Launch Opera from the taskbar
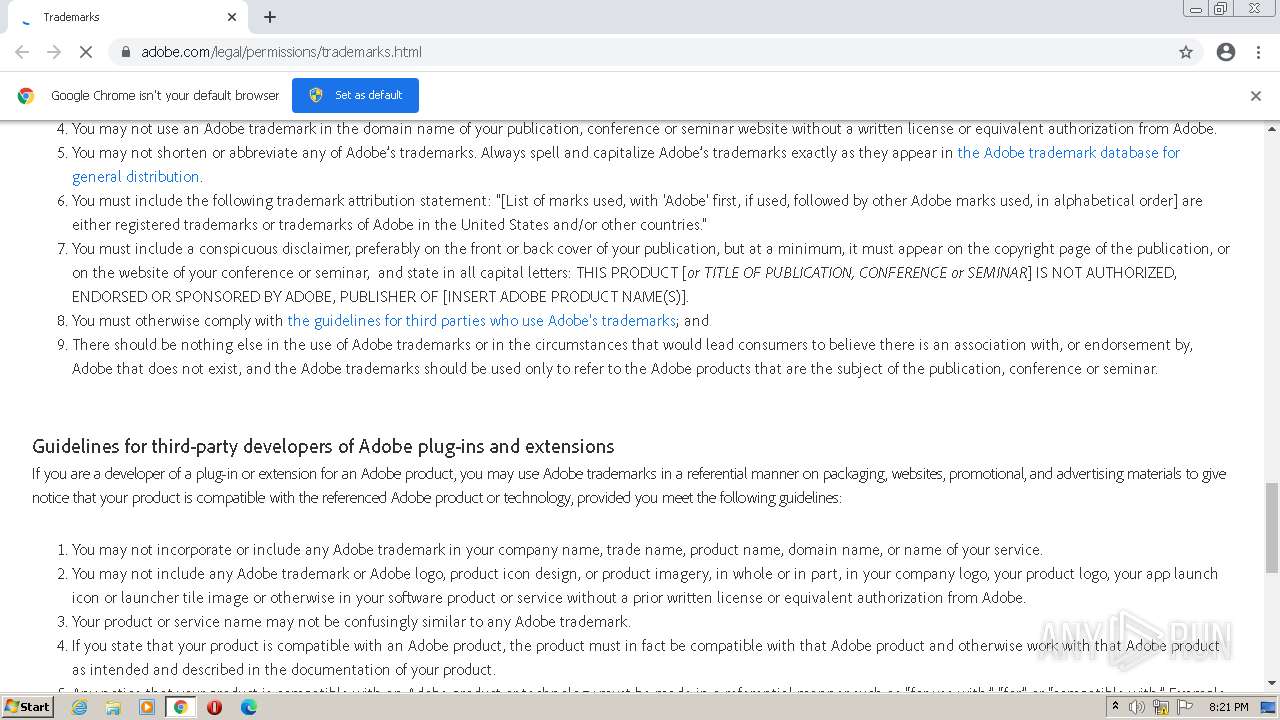The width and height of the screenshot is (1280, 720). tap(214, 707)
